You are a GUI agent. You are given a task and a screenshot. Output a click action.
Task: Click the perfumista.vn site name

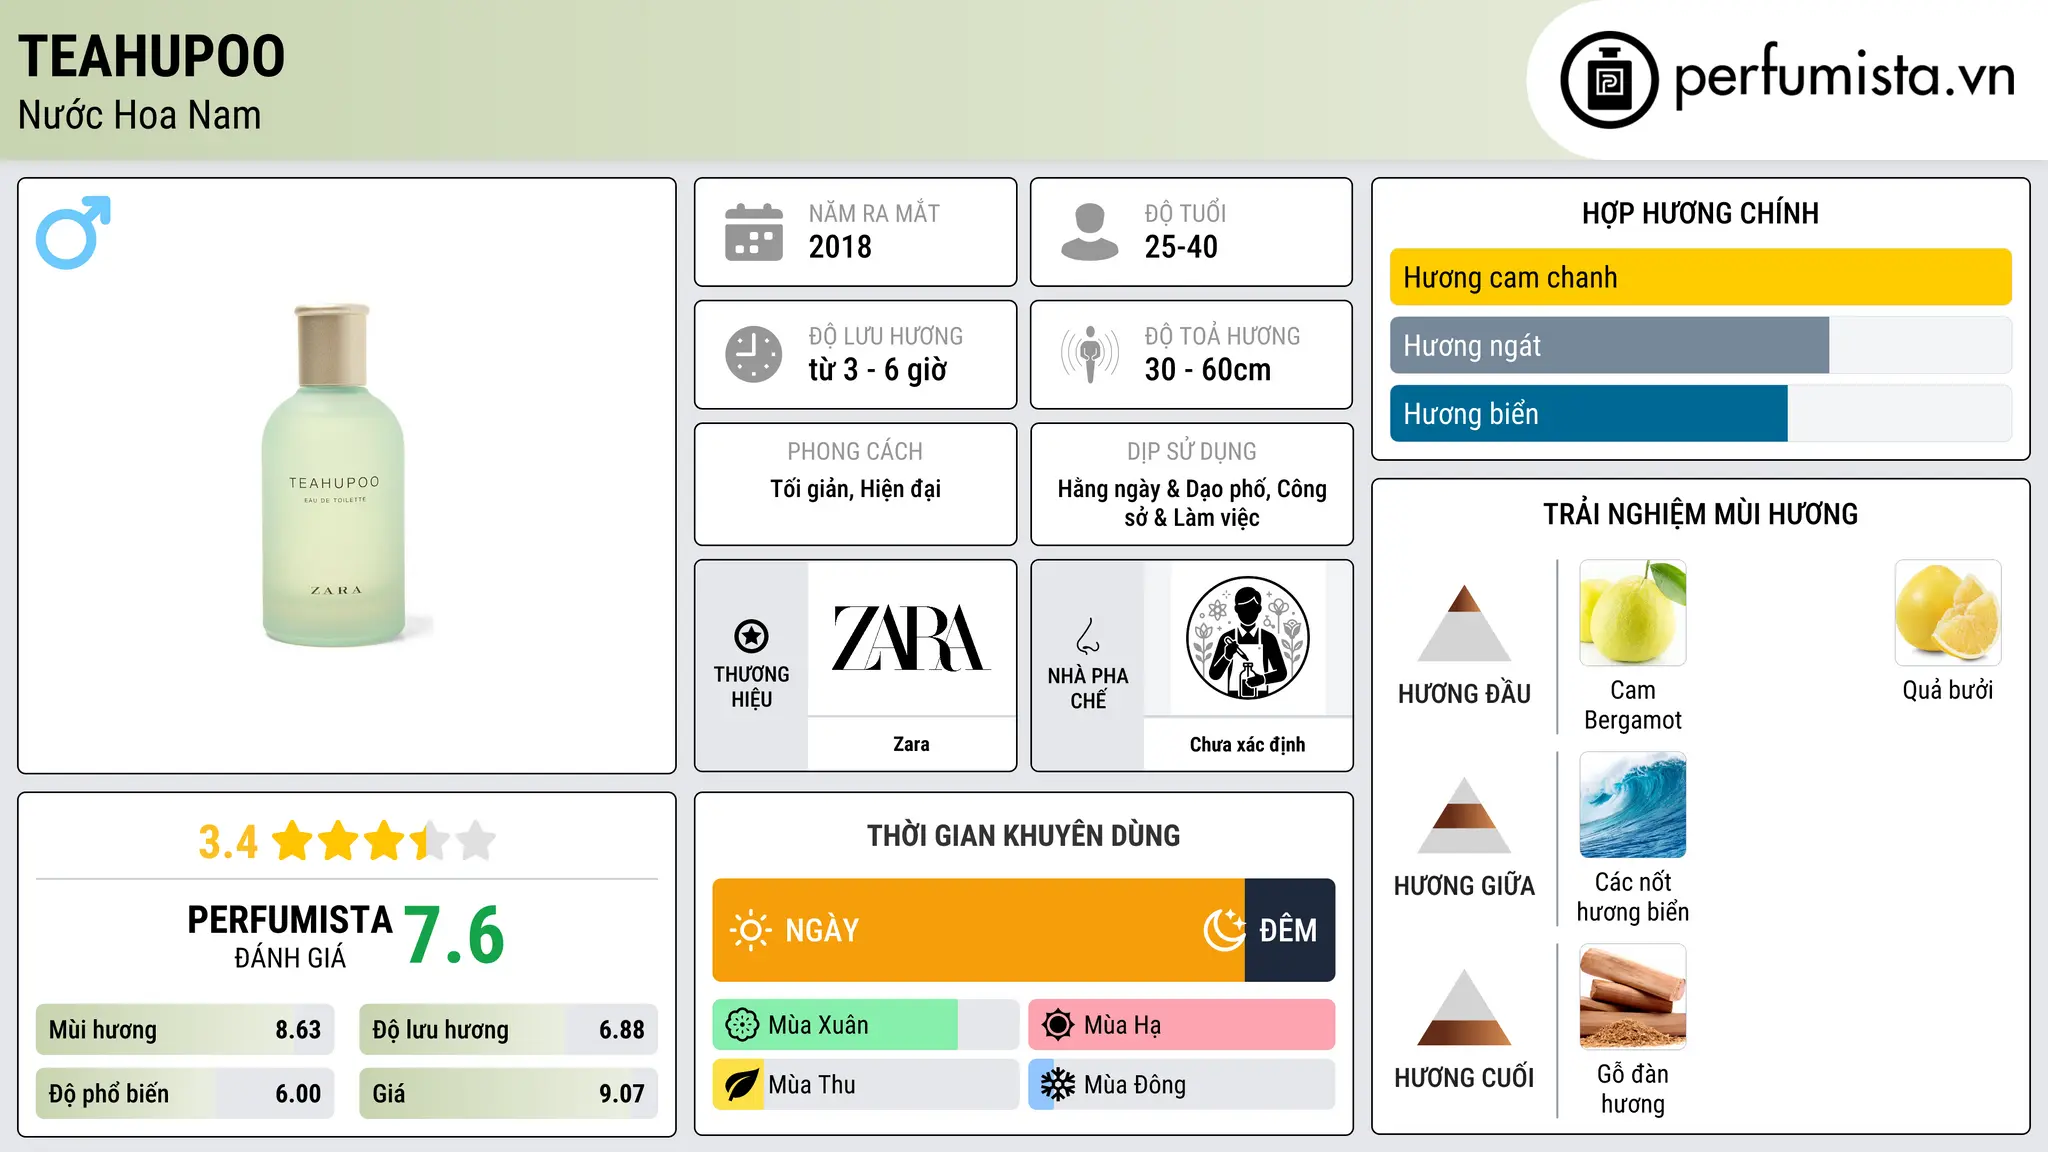click(x=1845, y=76)
